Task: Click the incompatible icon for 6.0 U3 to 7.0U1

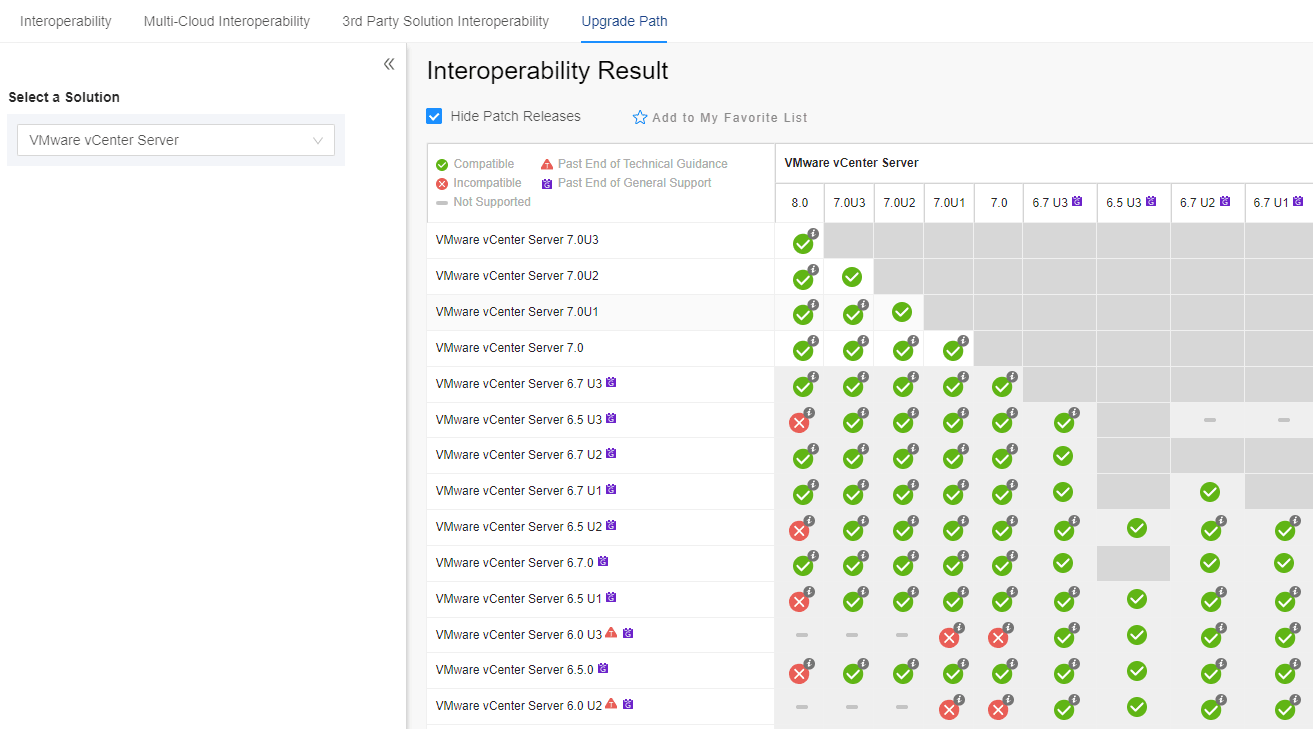Action: pos(949,637)
